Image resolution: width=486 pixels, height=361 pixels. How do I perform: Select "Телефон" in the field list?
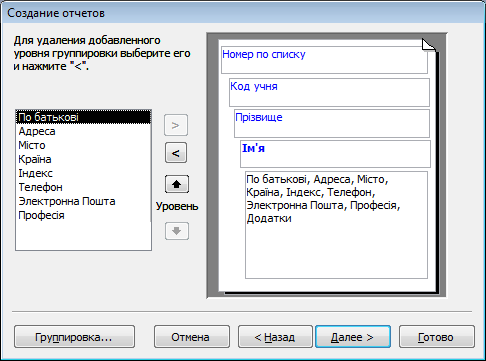pyautogui.click(x=83, y=187)
